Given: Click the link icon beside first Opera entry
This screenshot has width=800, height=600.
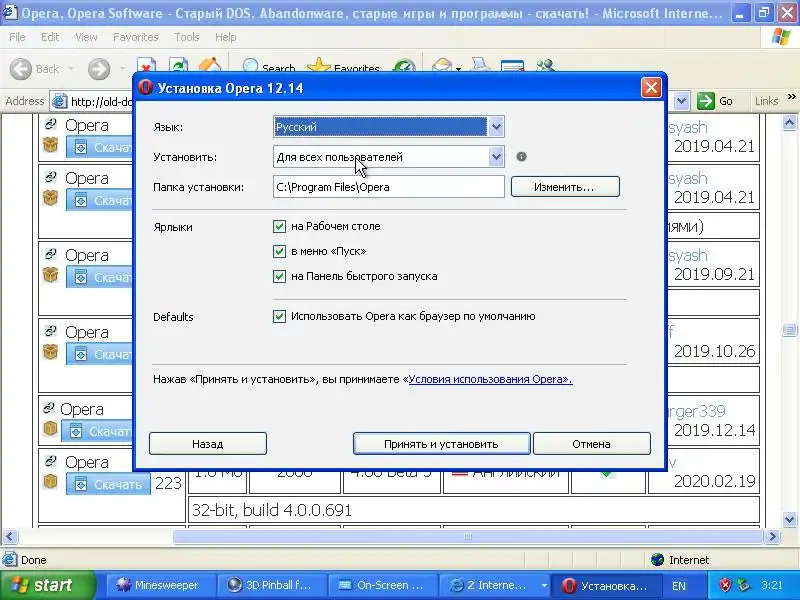Looking at the screenshot, I should [x=51, y=123].
